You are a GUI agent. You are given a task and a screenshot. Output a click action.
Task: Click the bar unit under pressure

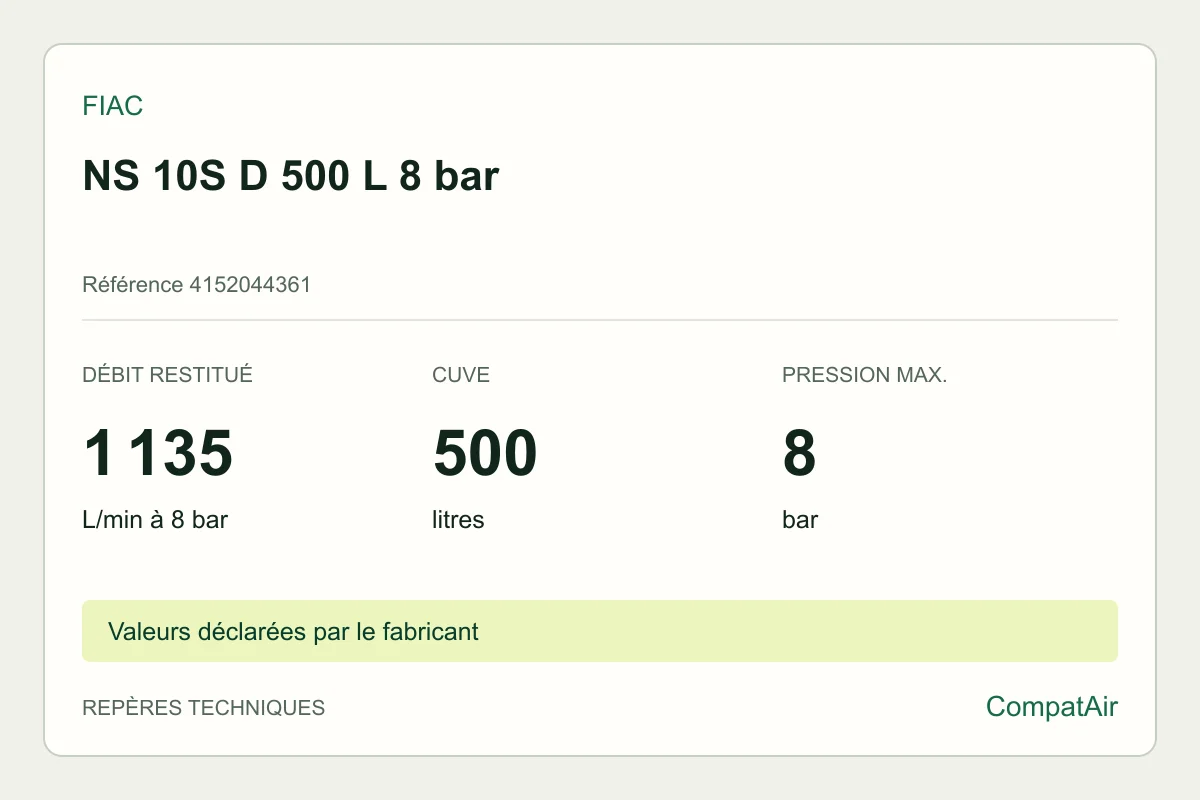pyautogui.click(x=800, y=520)
